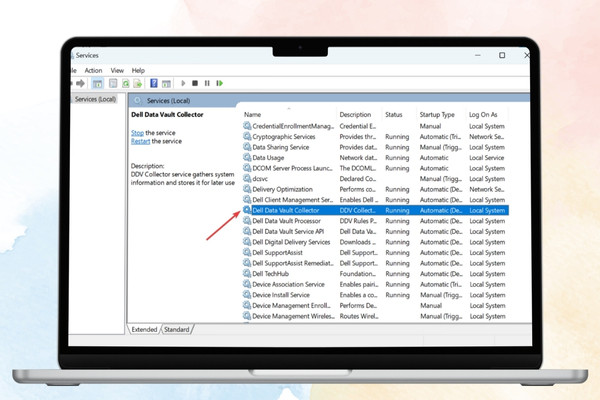
Task: Switch to the Standard tab
Action: click(x=177, y=329)
